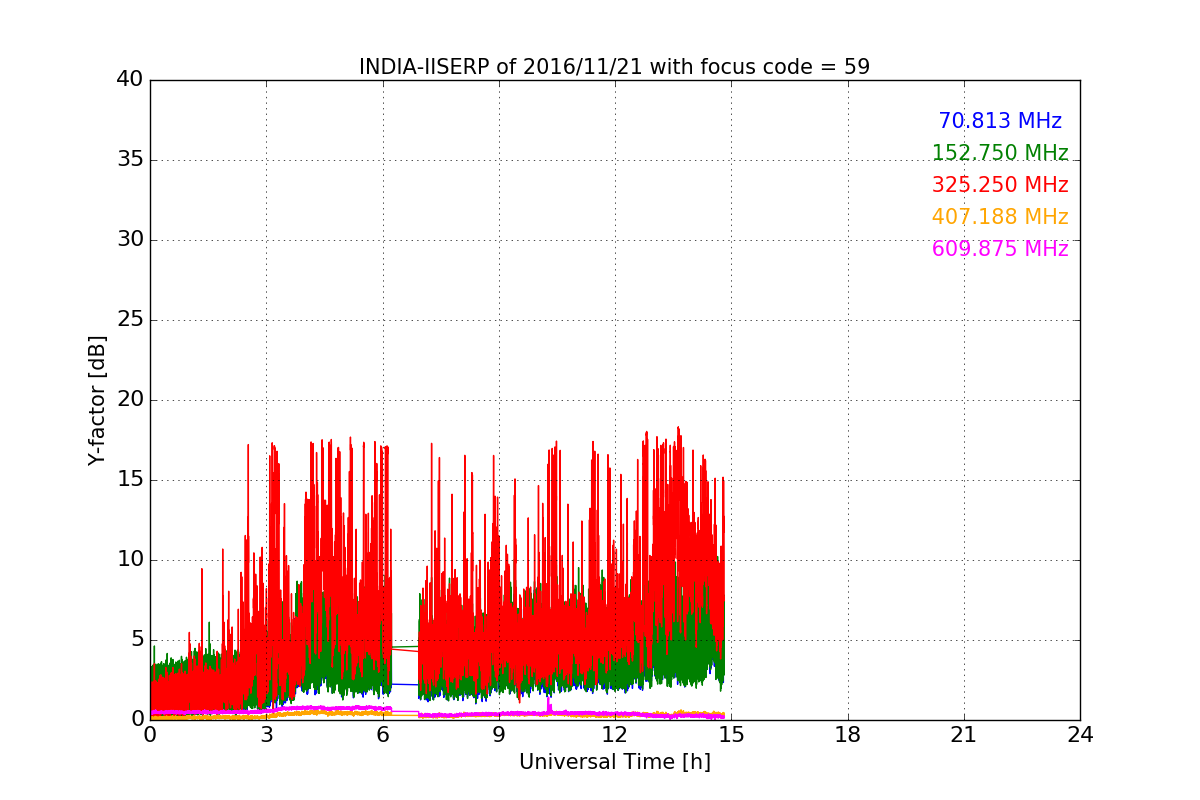
Task: Click the x-axis tick label 6
Action: [x=383, y=735]
